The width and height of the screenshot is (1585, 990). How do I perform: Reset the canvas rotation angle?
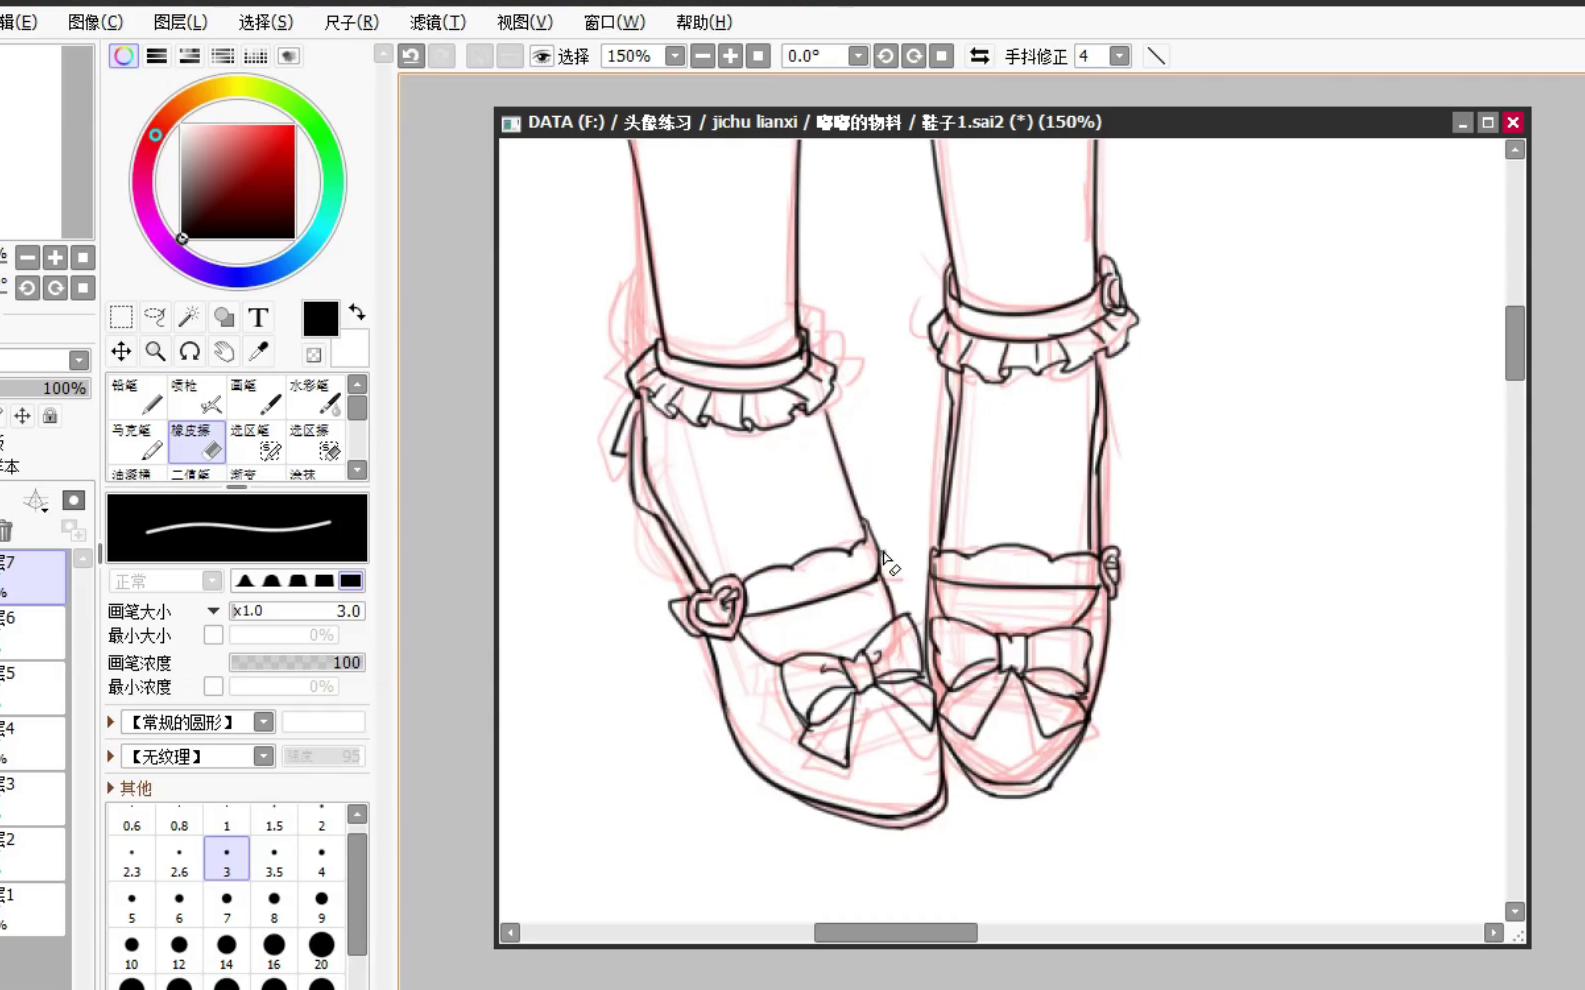point(942,56)
